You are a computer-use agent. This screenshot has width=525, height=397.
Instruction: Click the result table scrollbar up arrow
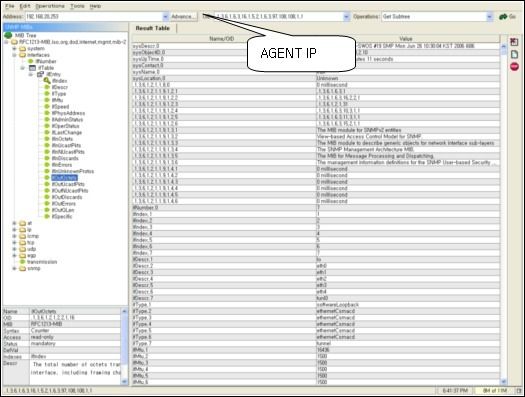[x=504, y=46]
